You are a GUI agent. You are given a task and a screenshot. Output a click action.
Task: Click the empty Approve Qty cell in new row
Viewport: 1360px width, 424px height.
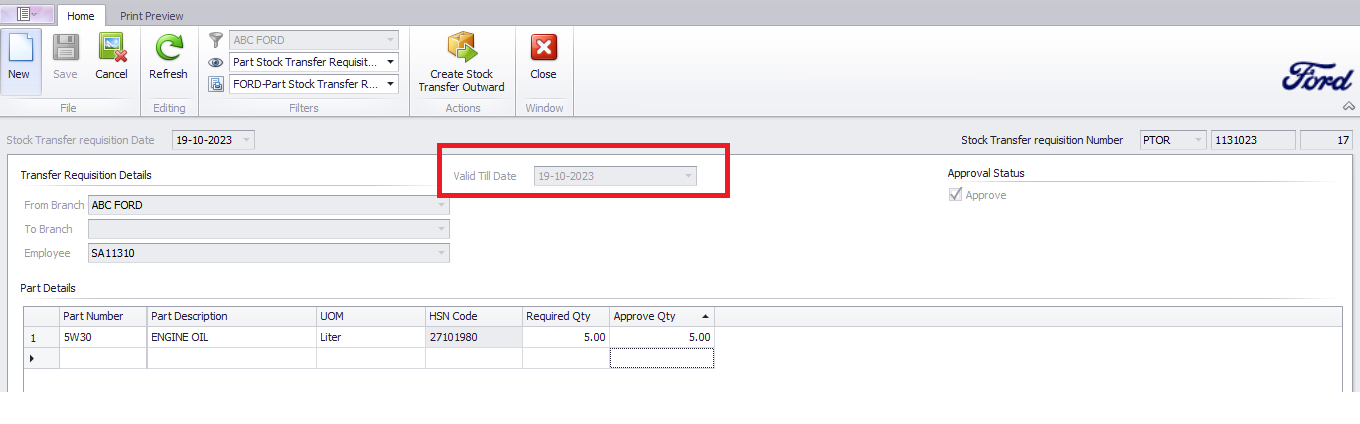click(x=662, y=358)
